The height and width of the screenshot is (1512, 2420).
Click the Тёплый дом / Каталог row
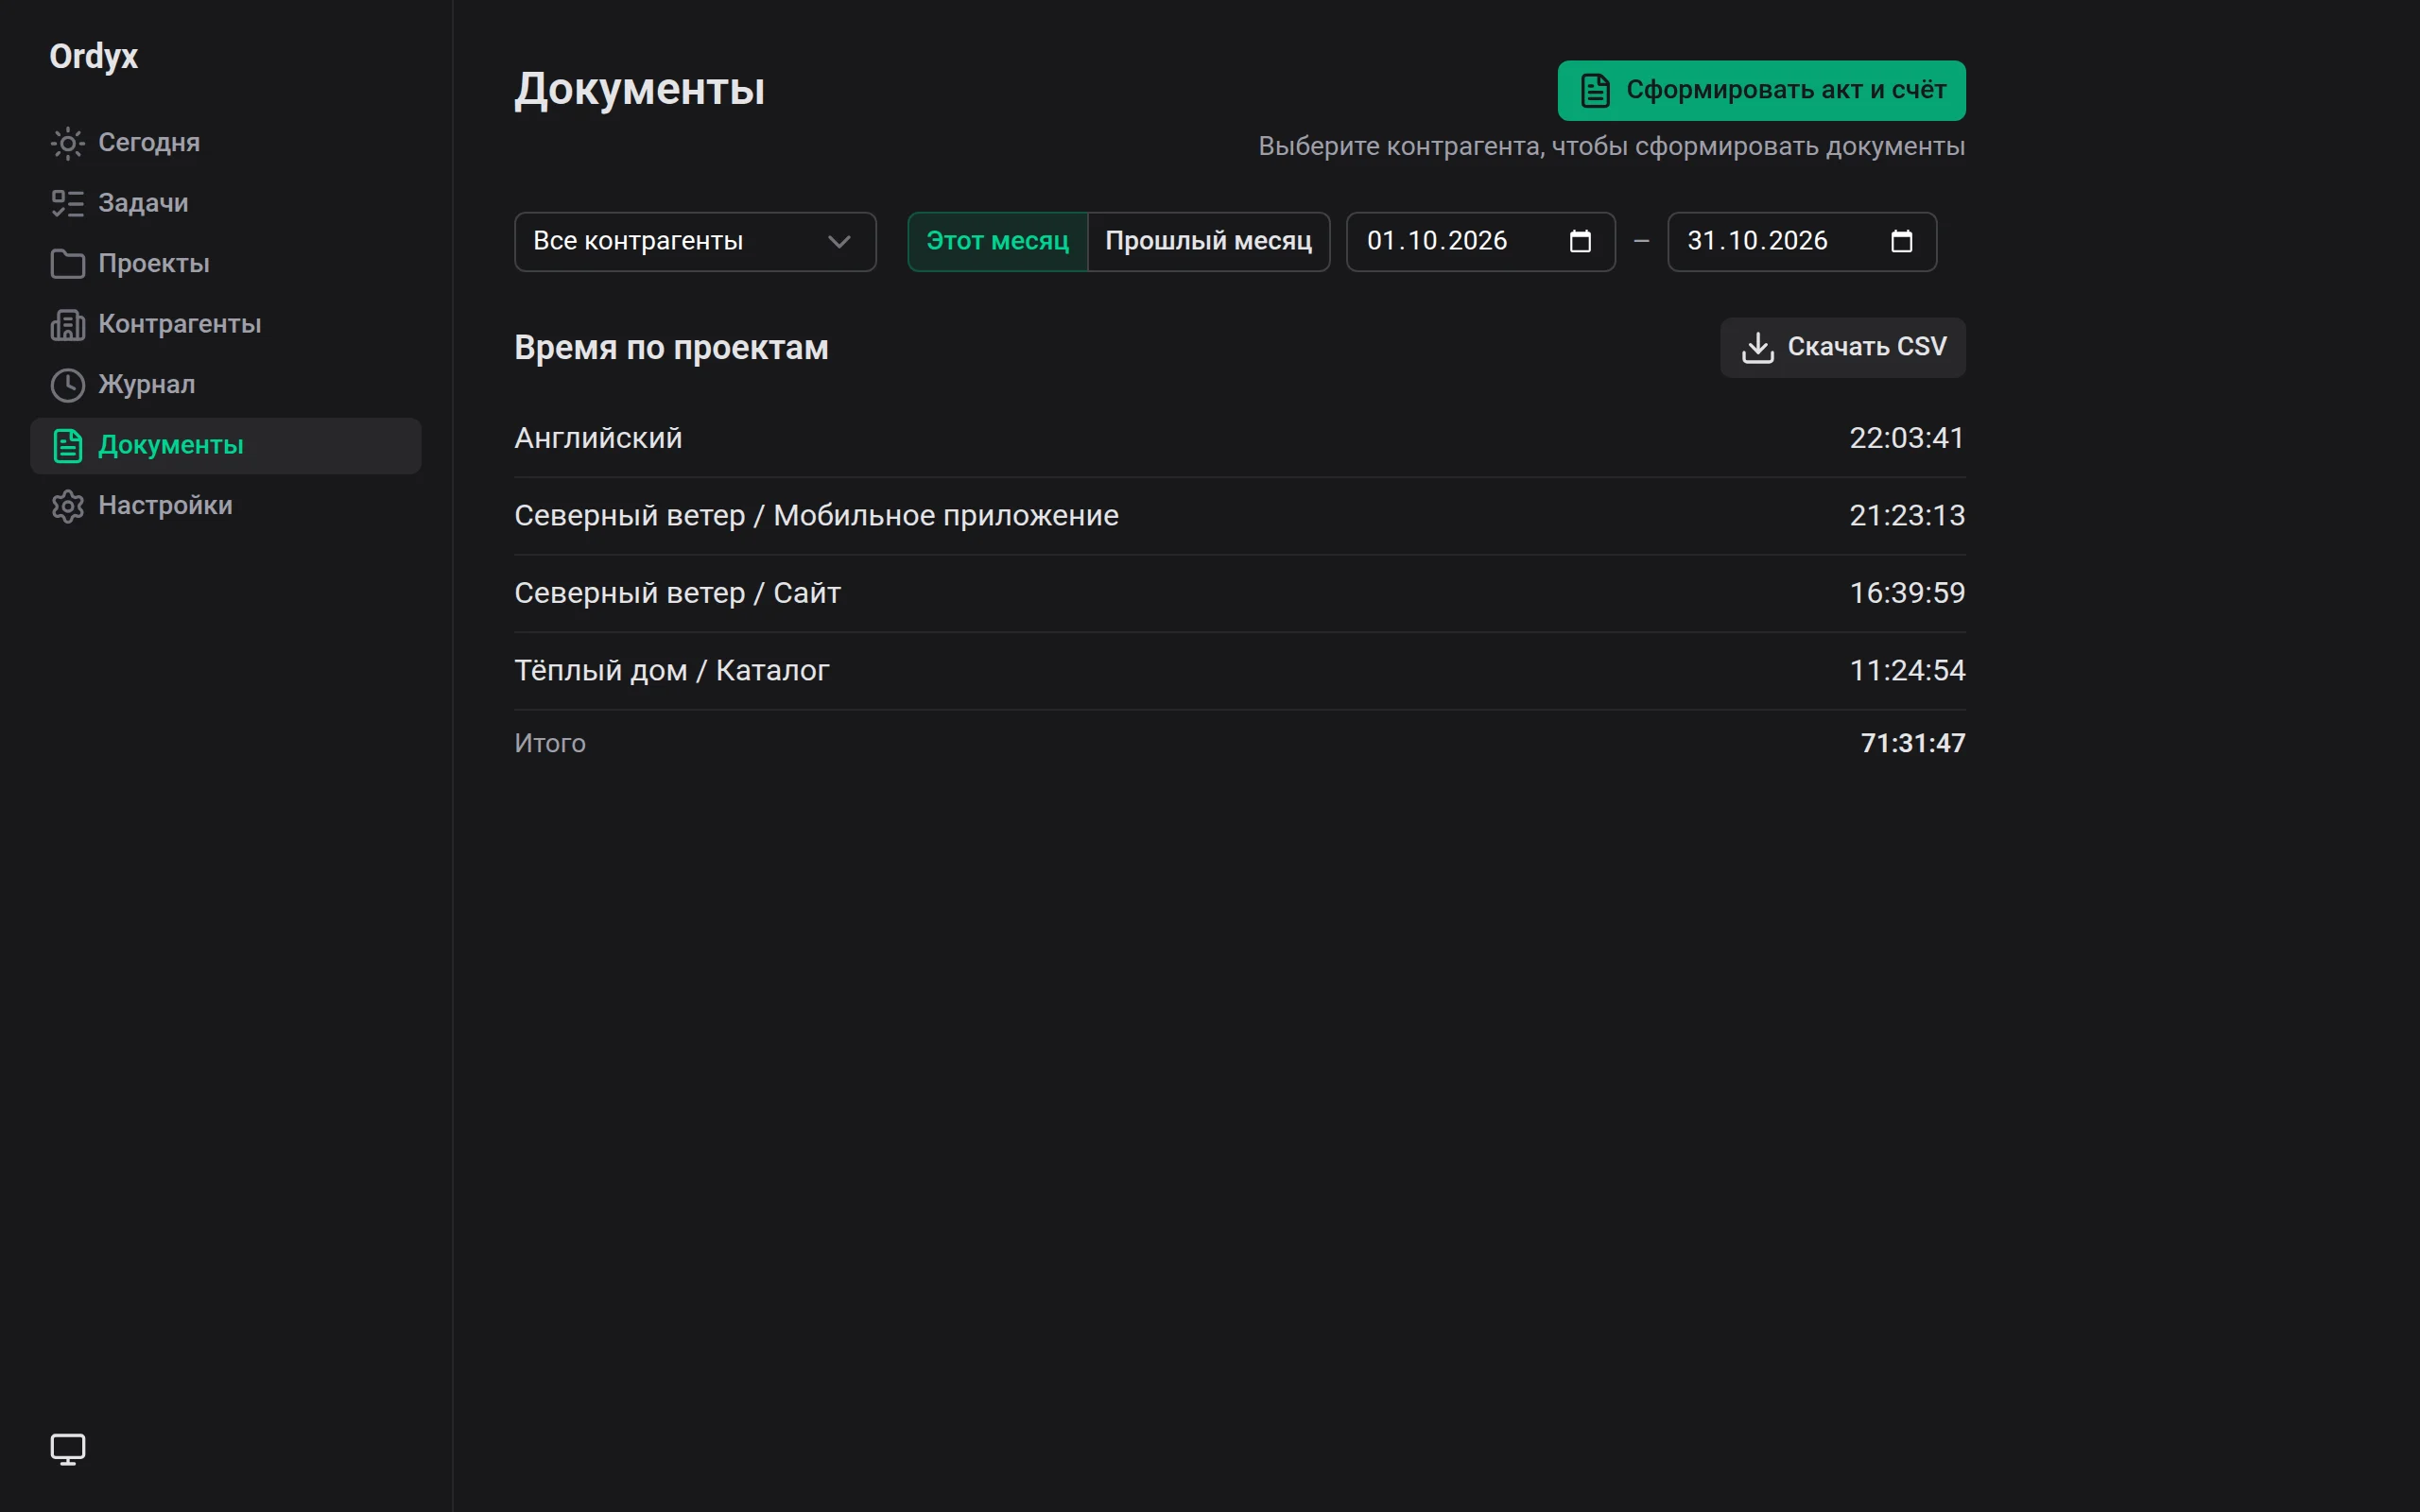click(x=1240, y=671)
